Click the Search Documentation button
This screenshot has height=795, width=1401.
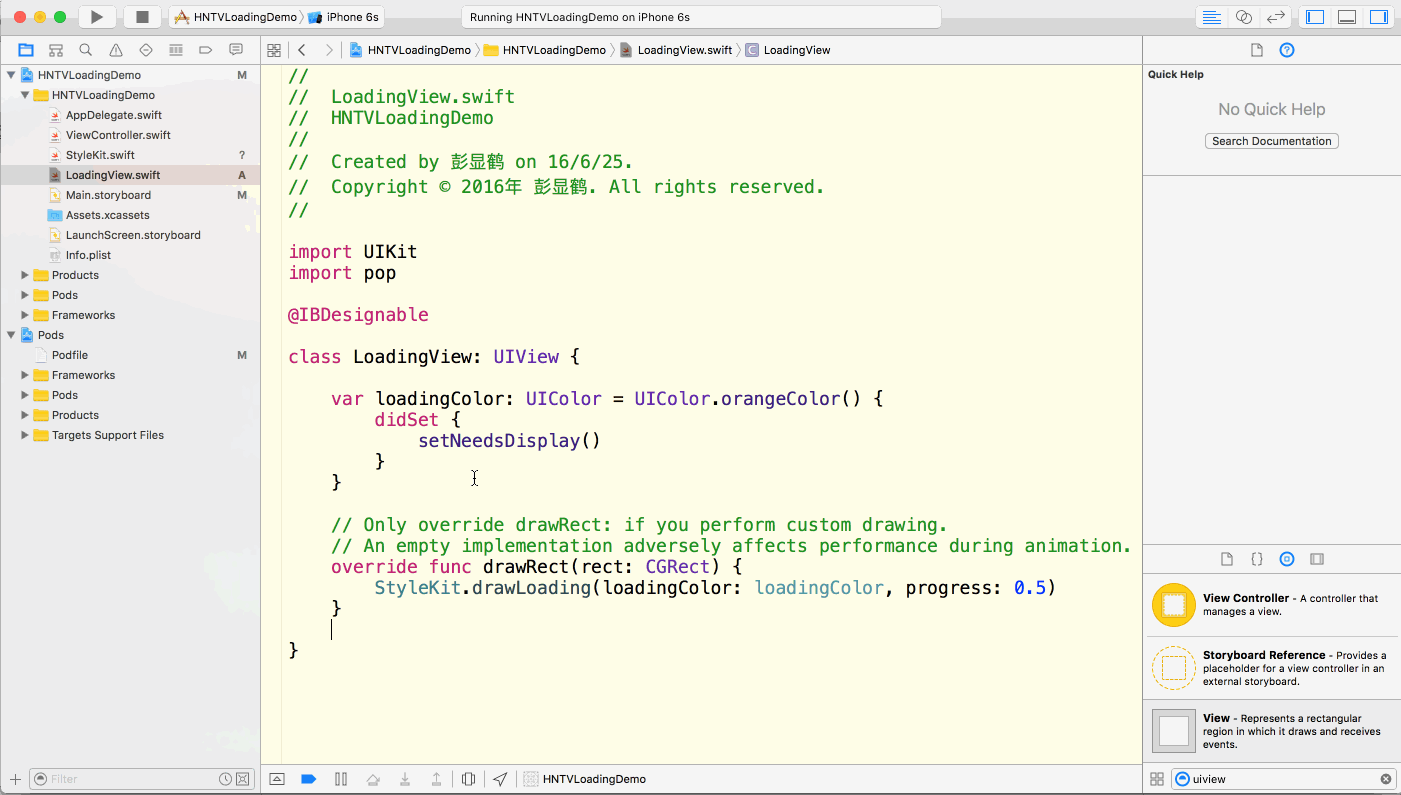point(1271,141)
